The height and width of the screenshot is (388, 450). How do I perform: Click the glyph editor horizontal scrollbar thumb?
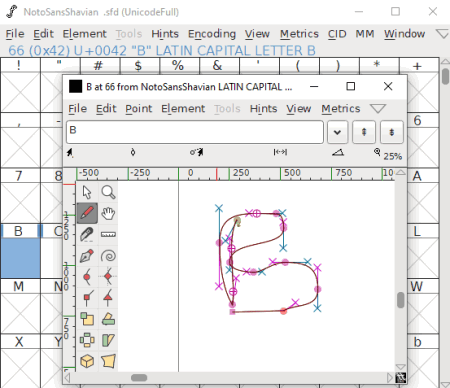click(x=139, y=378)
